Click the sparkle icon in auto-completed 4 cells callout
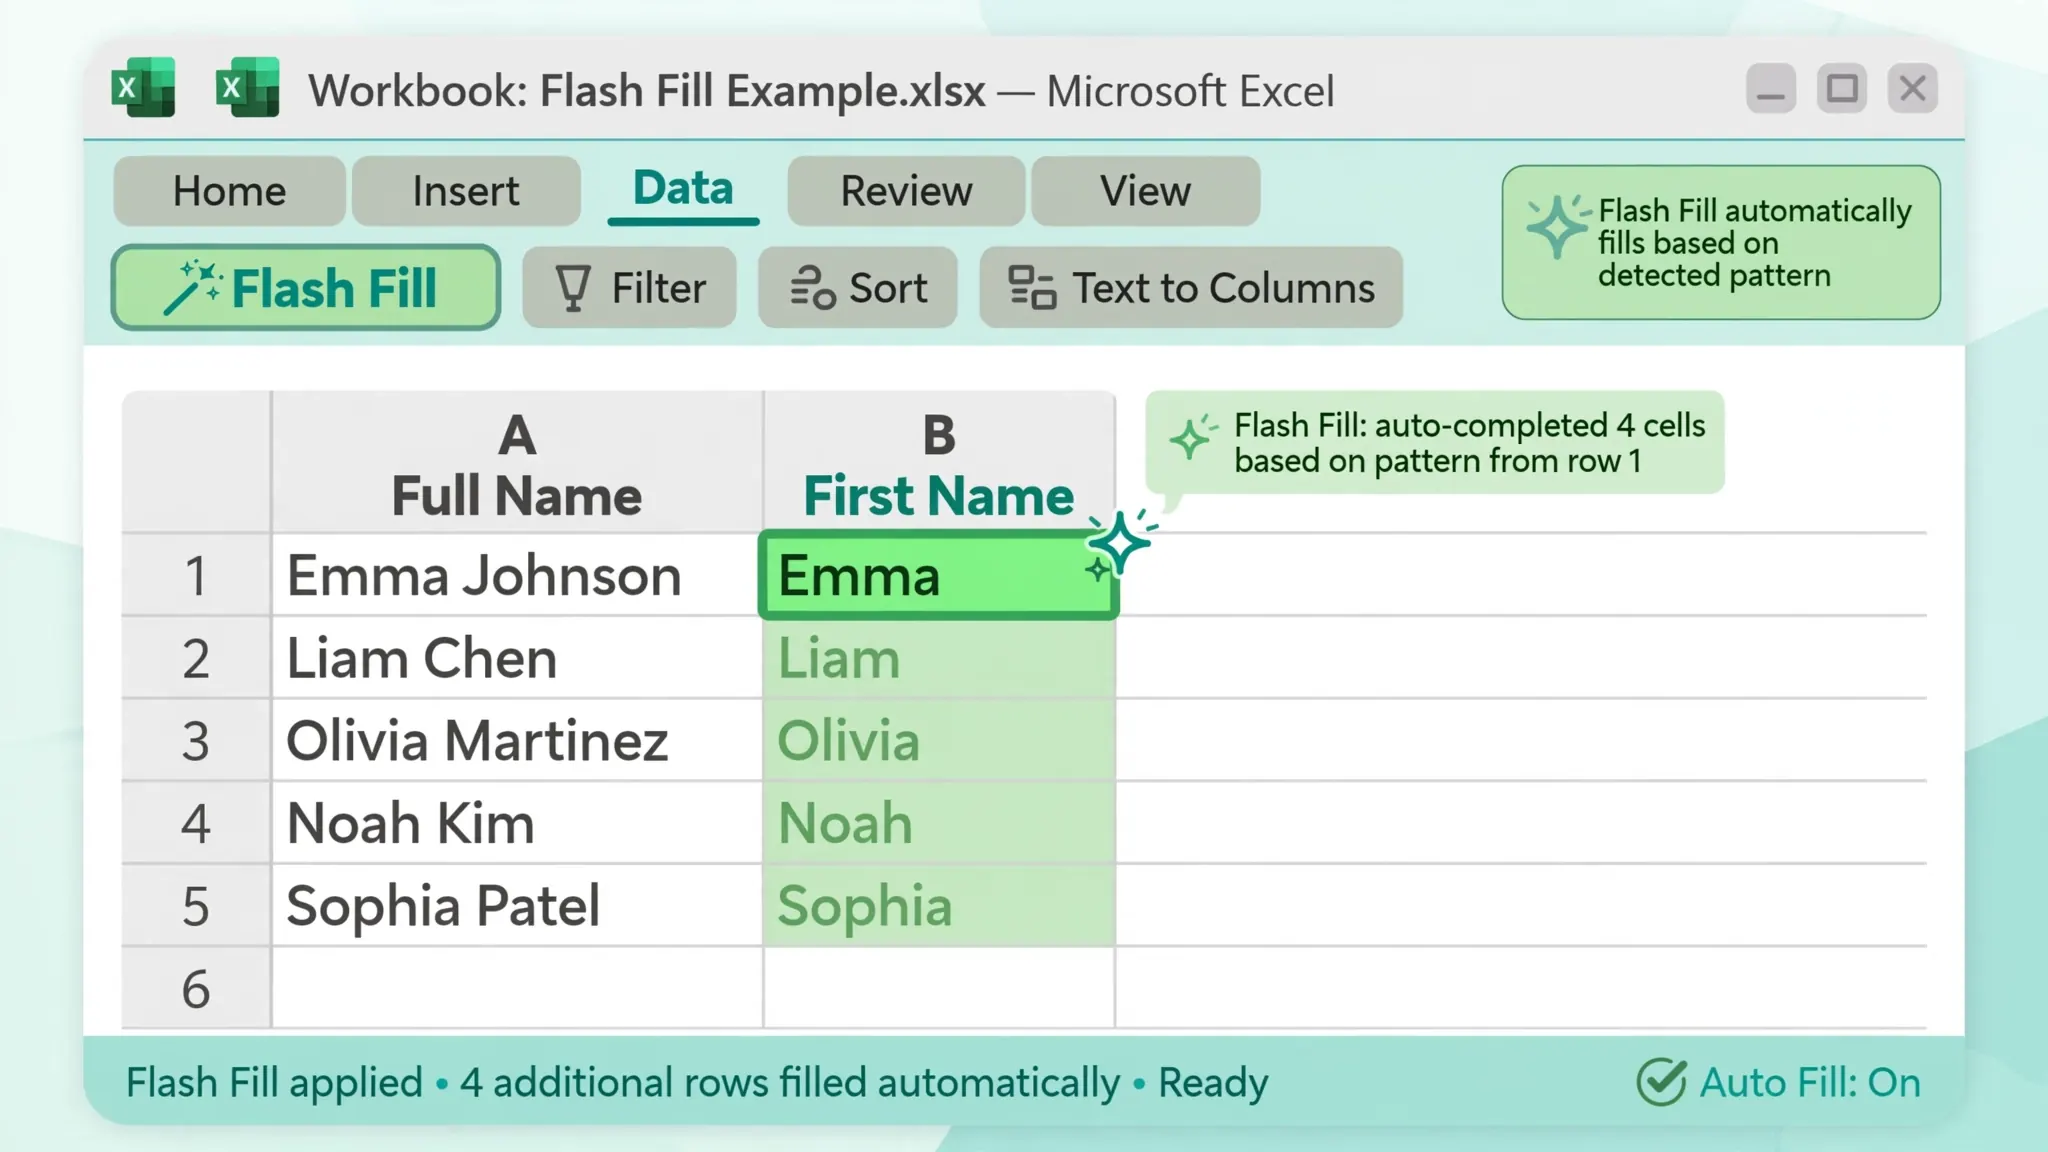 tap(1193, 437)
